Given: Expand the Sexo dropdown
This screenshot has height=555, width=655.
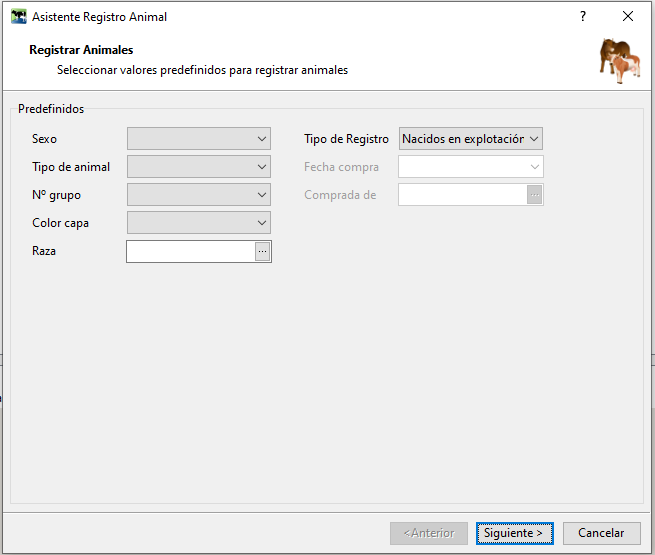Looking at the screenshot, I should pyautogui.click(x=198, y=139).
